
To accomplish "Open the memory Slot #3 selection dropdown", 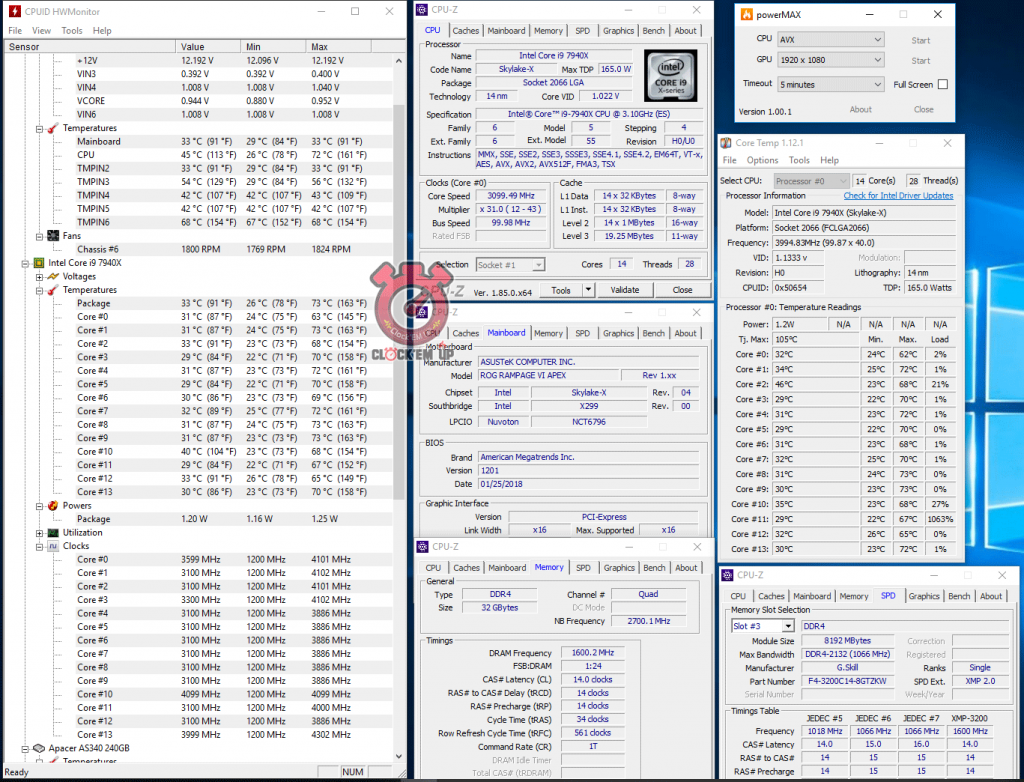I will tap(789, 626).
